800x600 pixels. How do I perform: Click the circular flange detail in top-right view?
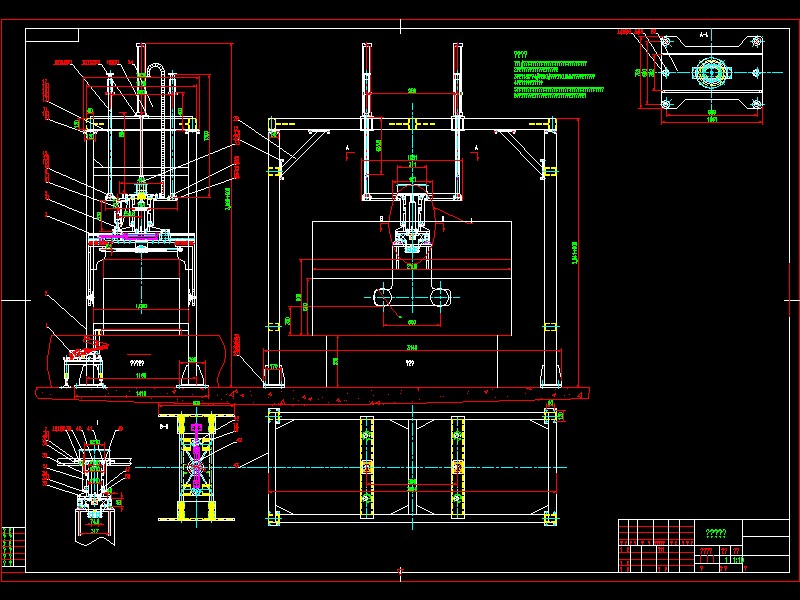pyautogui.click(x=711, y=72)
